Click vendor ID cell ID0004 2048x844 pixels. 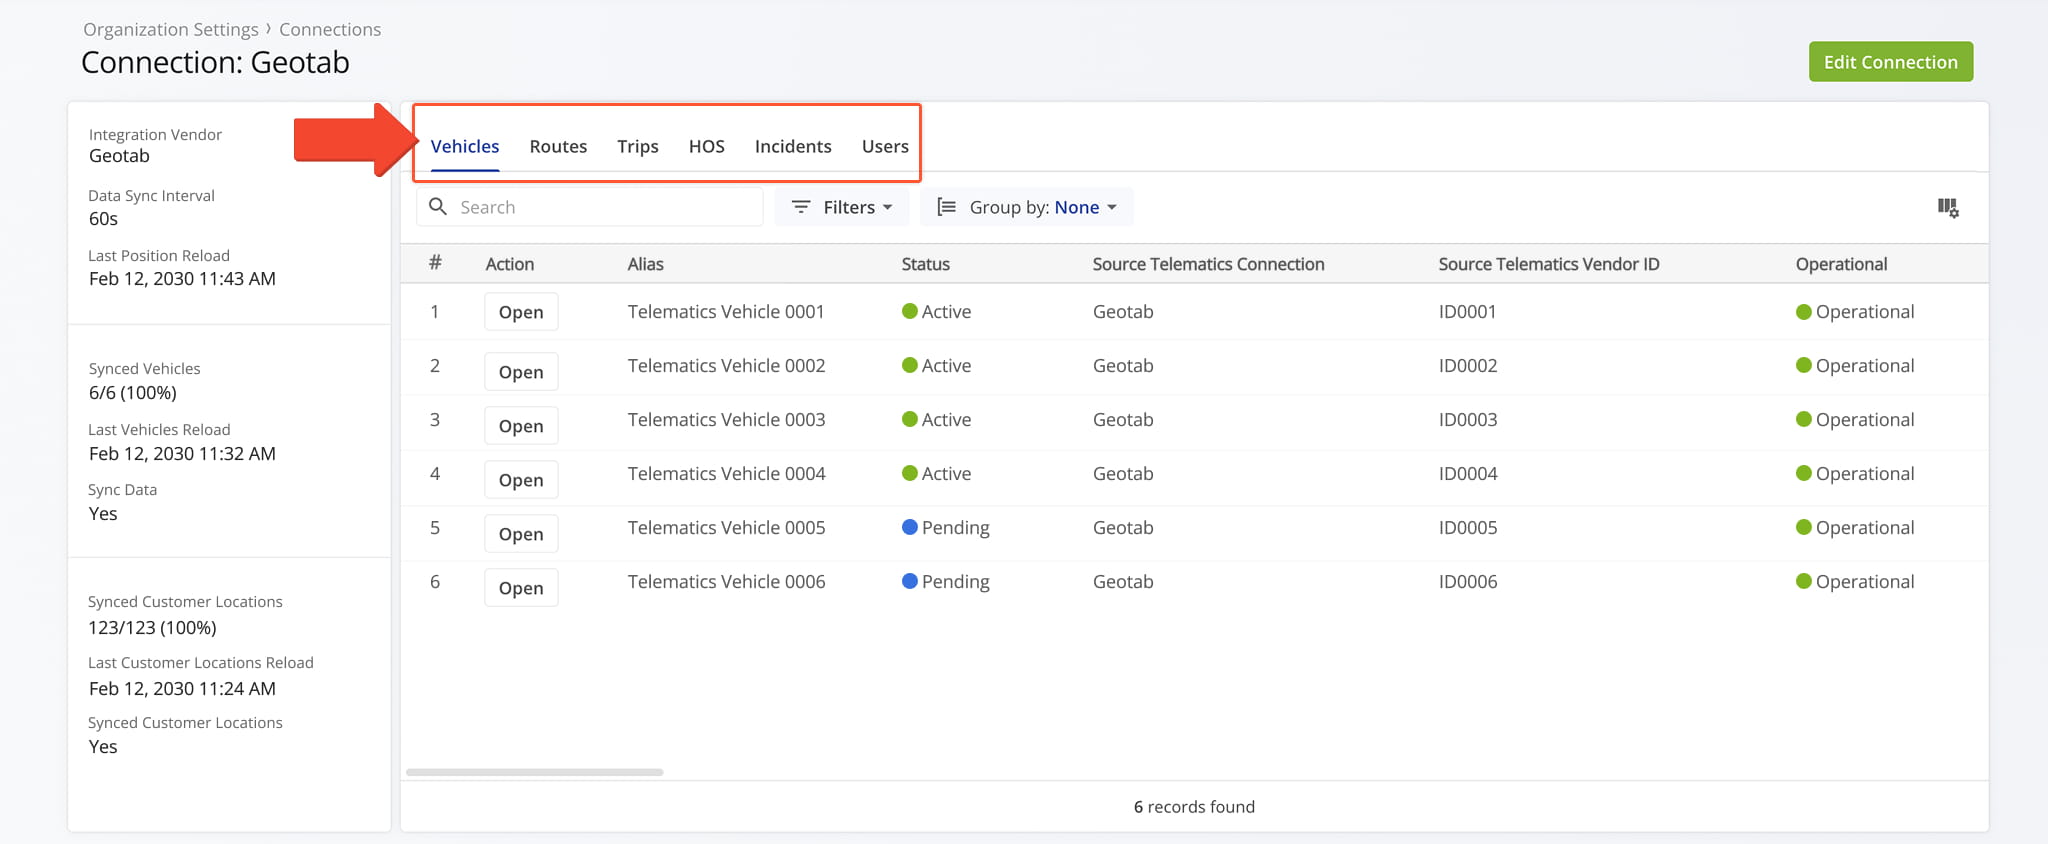(x=1468, y=474)
